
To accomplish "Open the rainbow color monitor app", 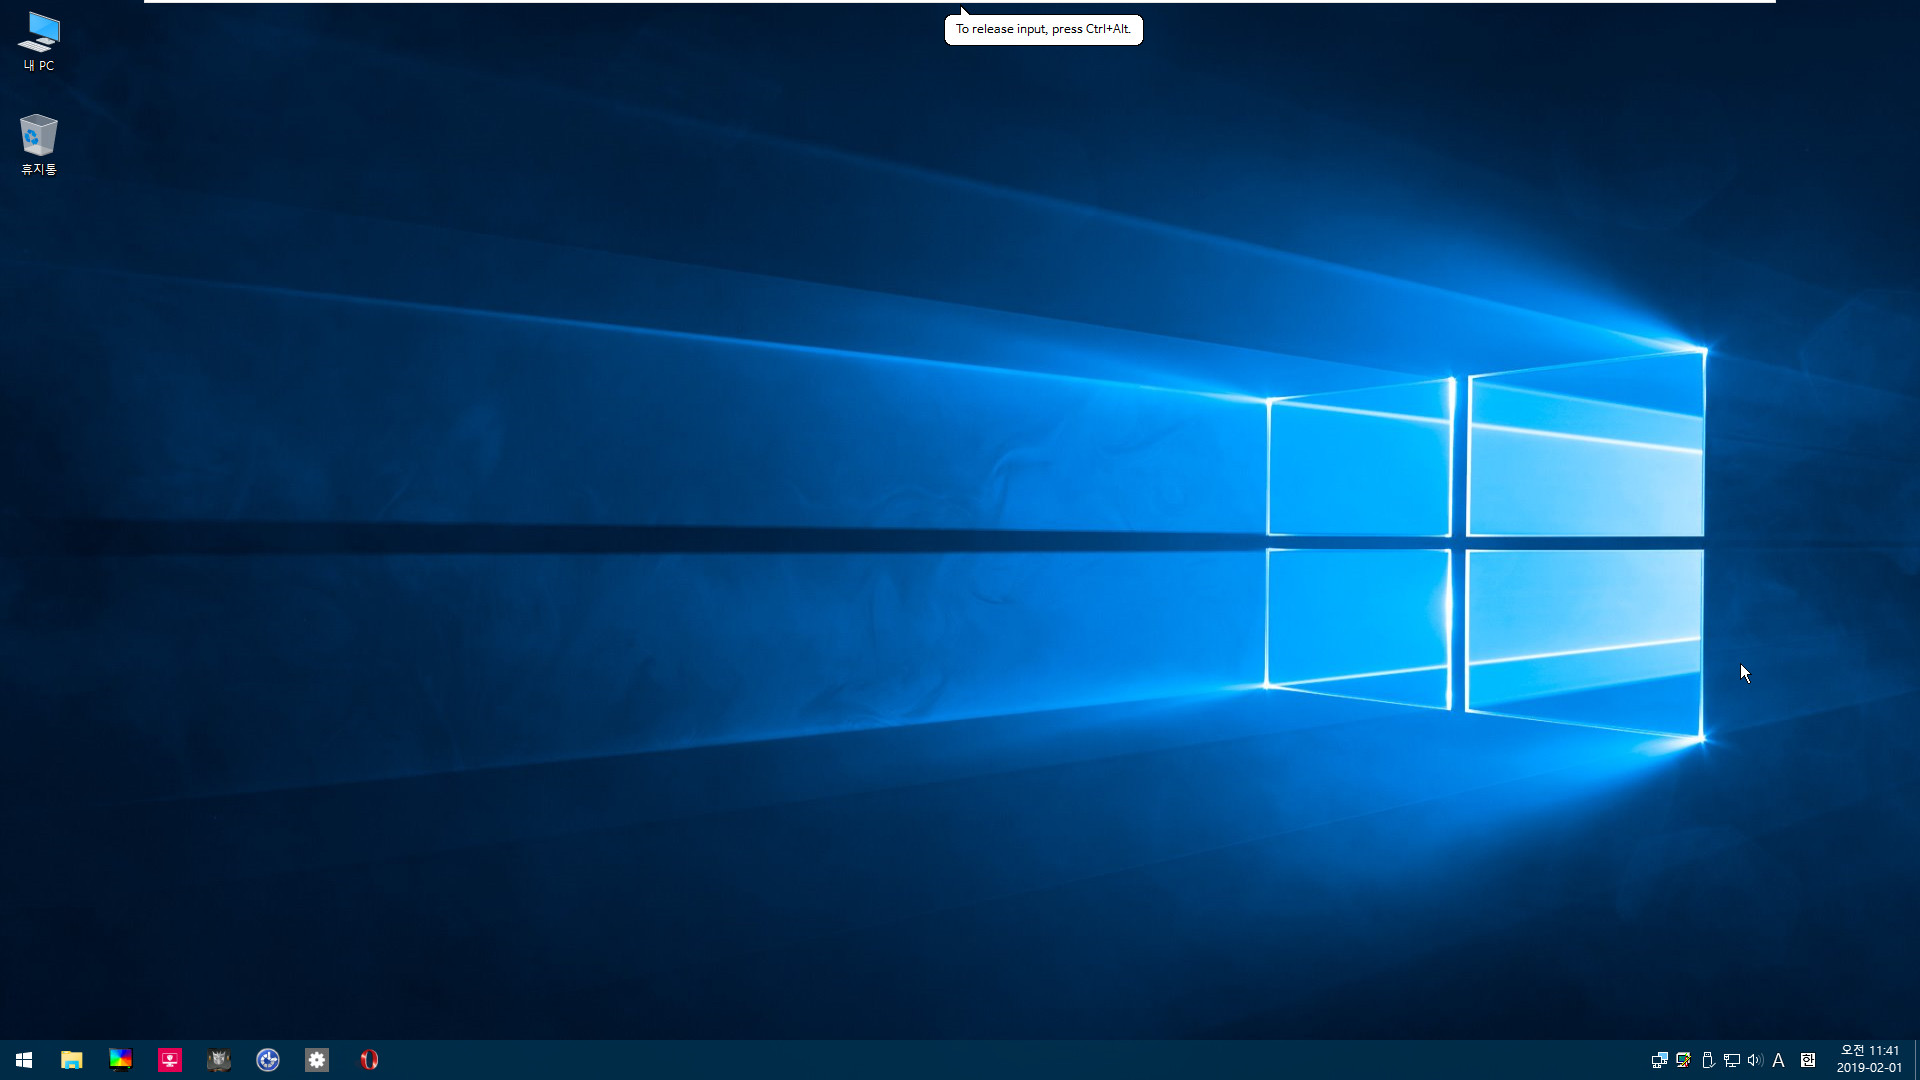I will point(121,1060).
